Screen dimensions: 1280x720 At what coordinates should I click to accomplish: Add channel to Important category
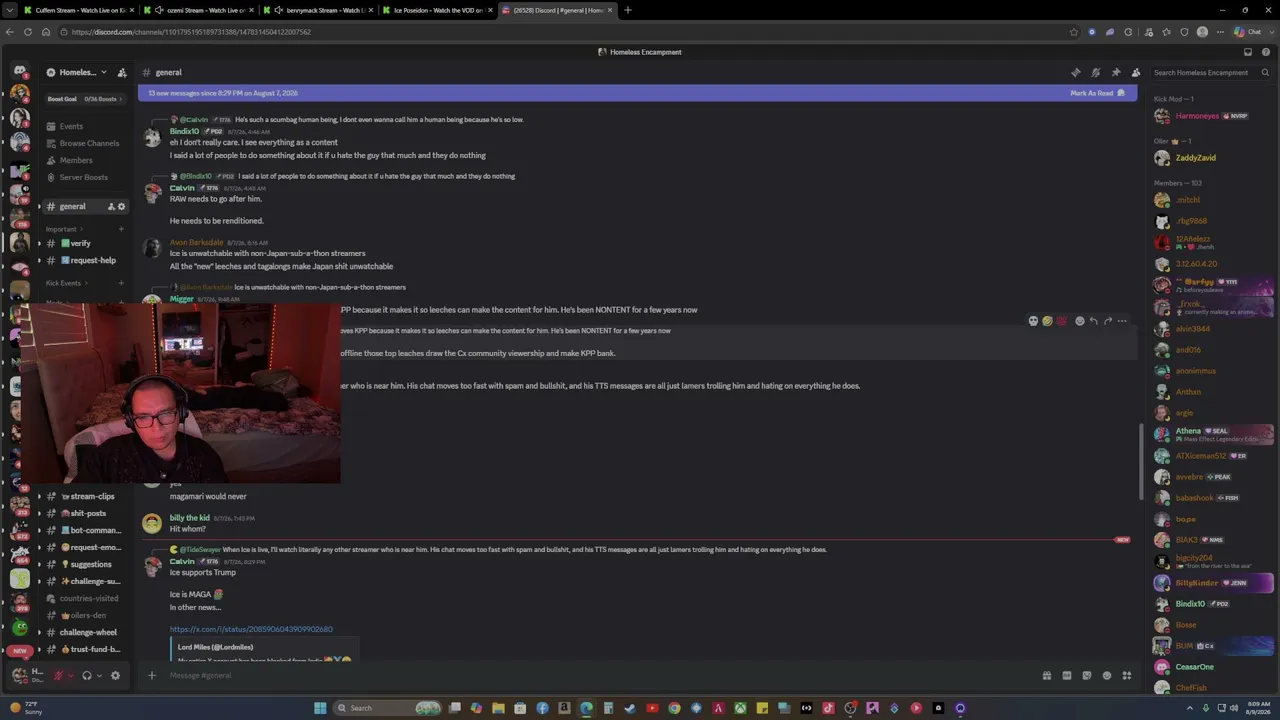pyautogui.click(x=122, y=229)
